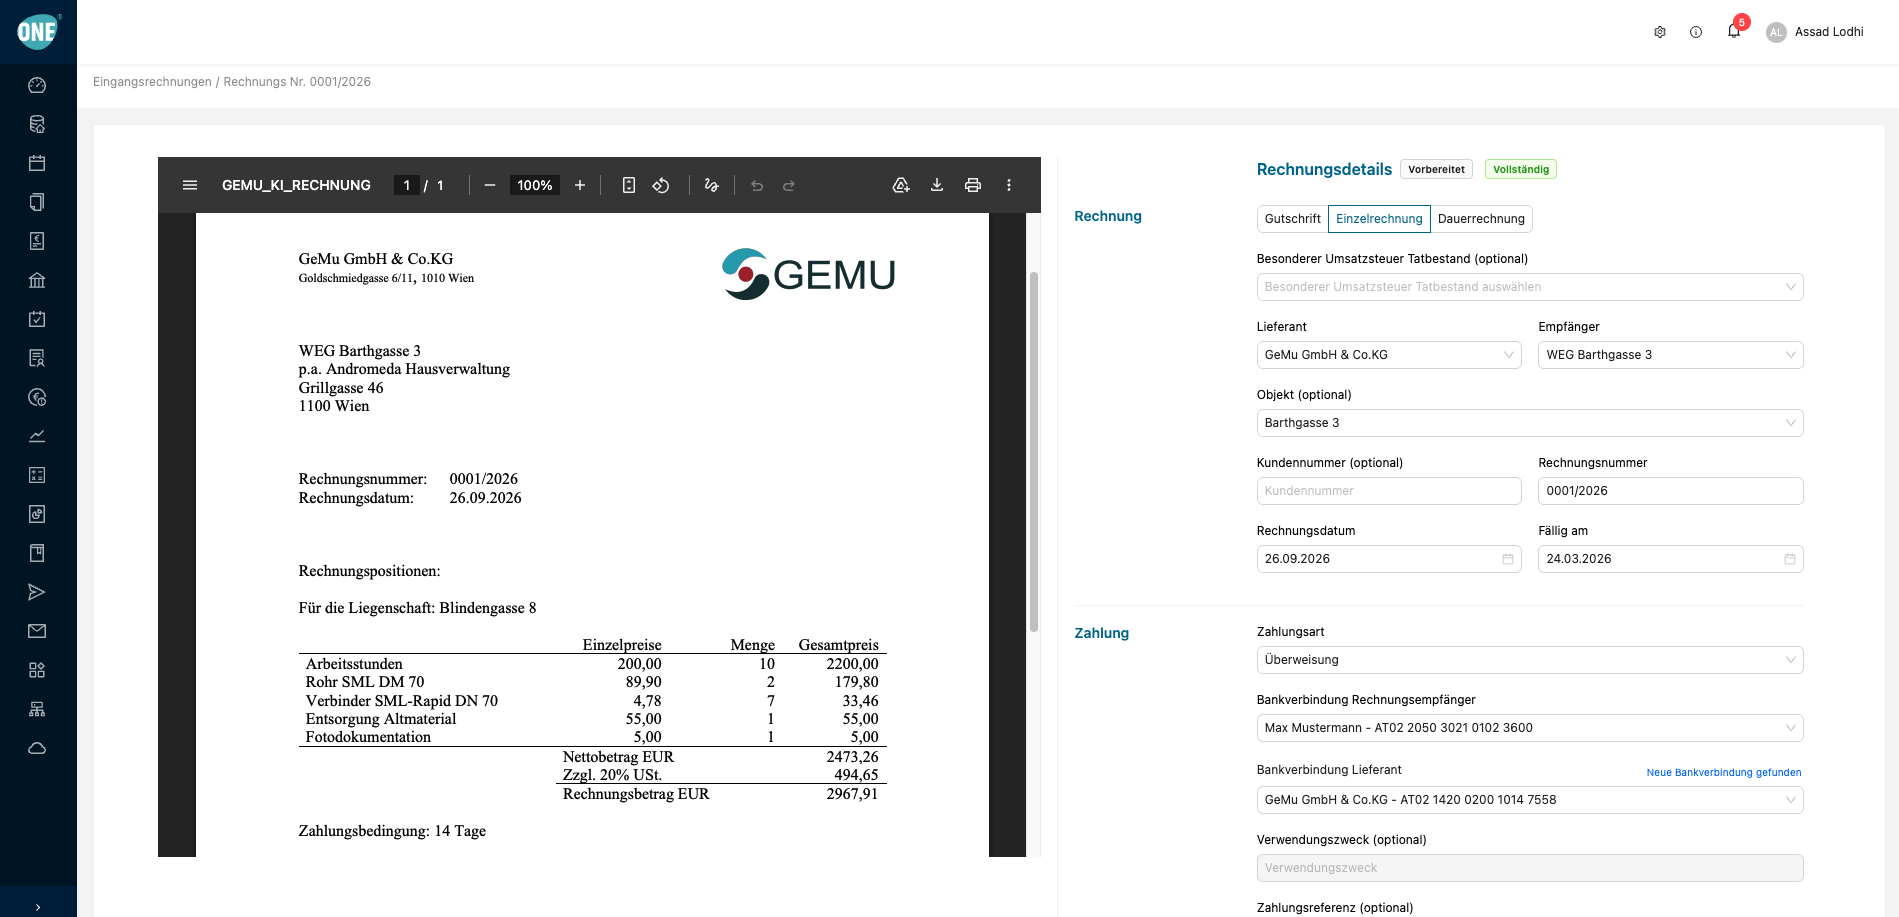Click the Verwendungszweck field
This screenshot has width=1899, height=917.
[x=1530, y=868]
